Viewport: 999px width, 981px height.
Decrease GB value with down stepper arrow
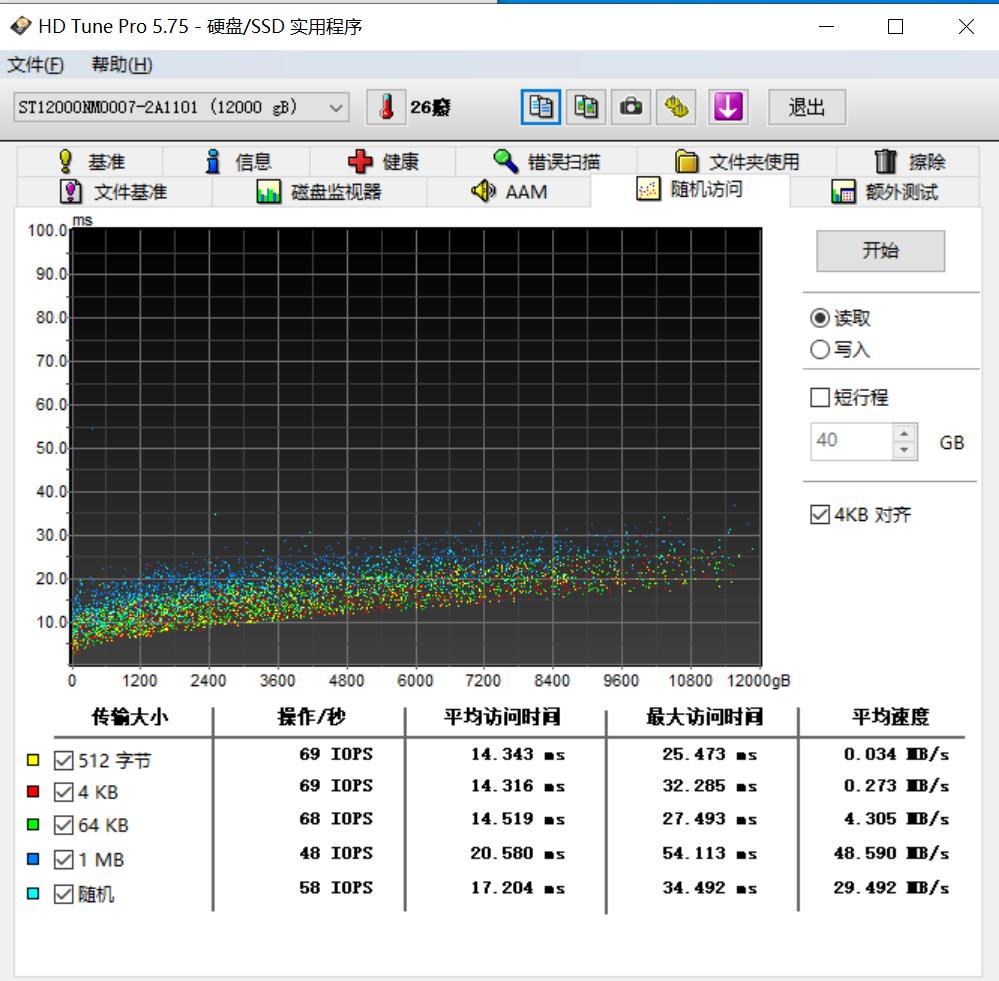point(903,449)
